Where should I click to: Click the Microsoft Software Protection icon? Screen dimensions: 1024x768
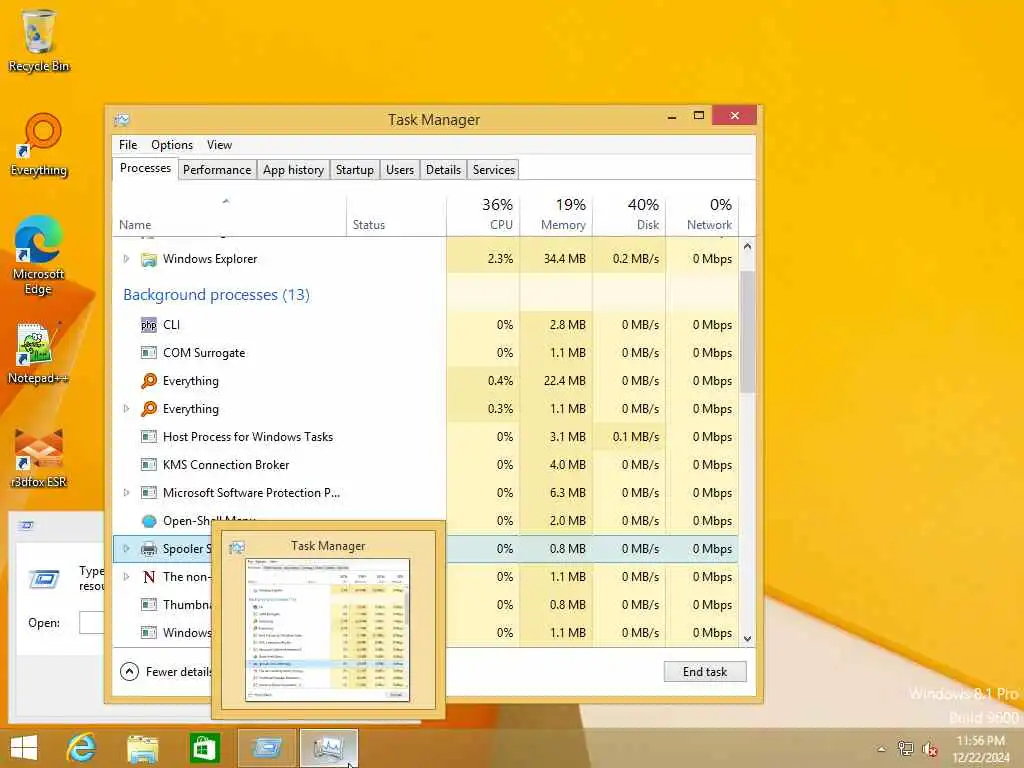click(x=149, y=493)
